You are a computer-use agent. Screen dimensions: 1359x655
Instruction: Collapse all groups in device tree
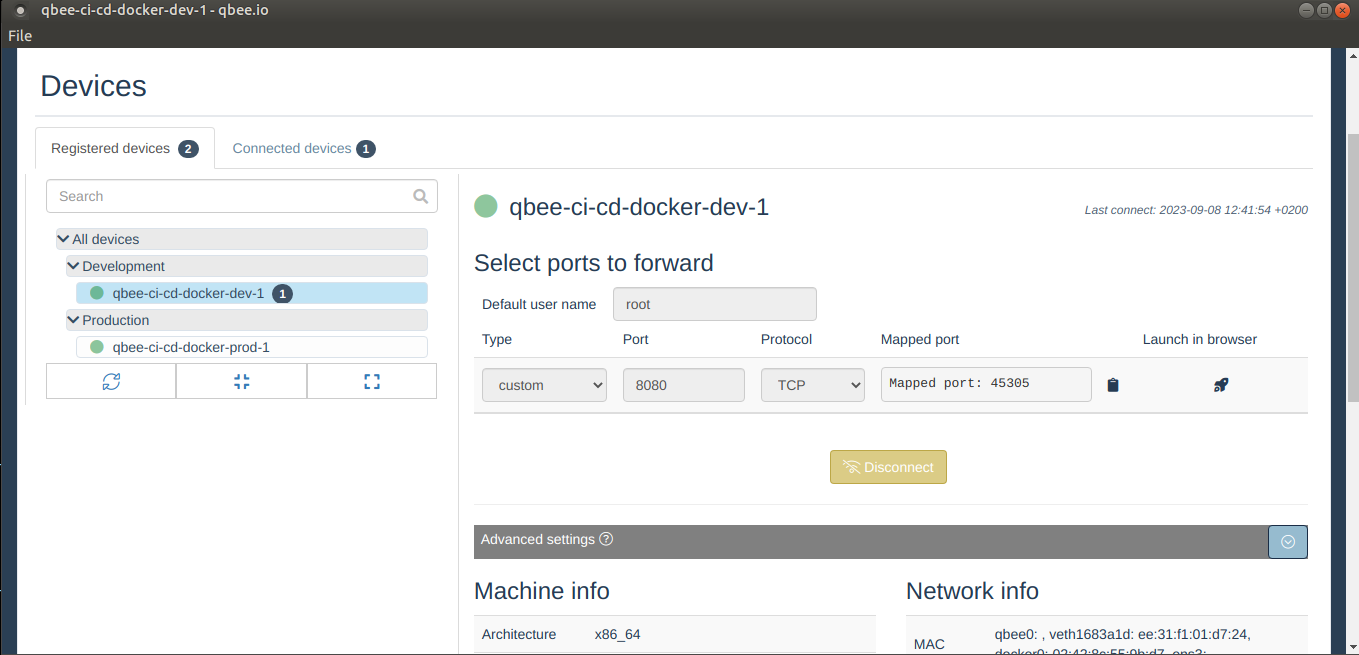241,381
